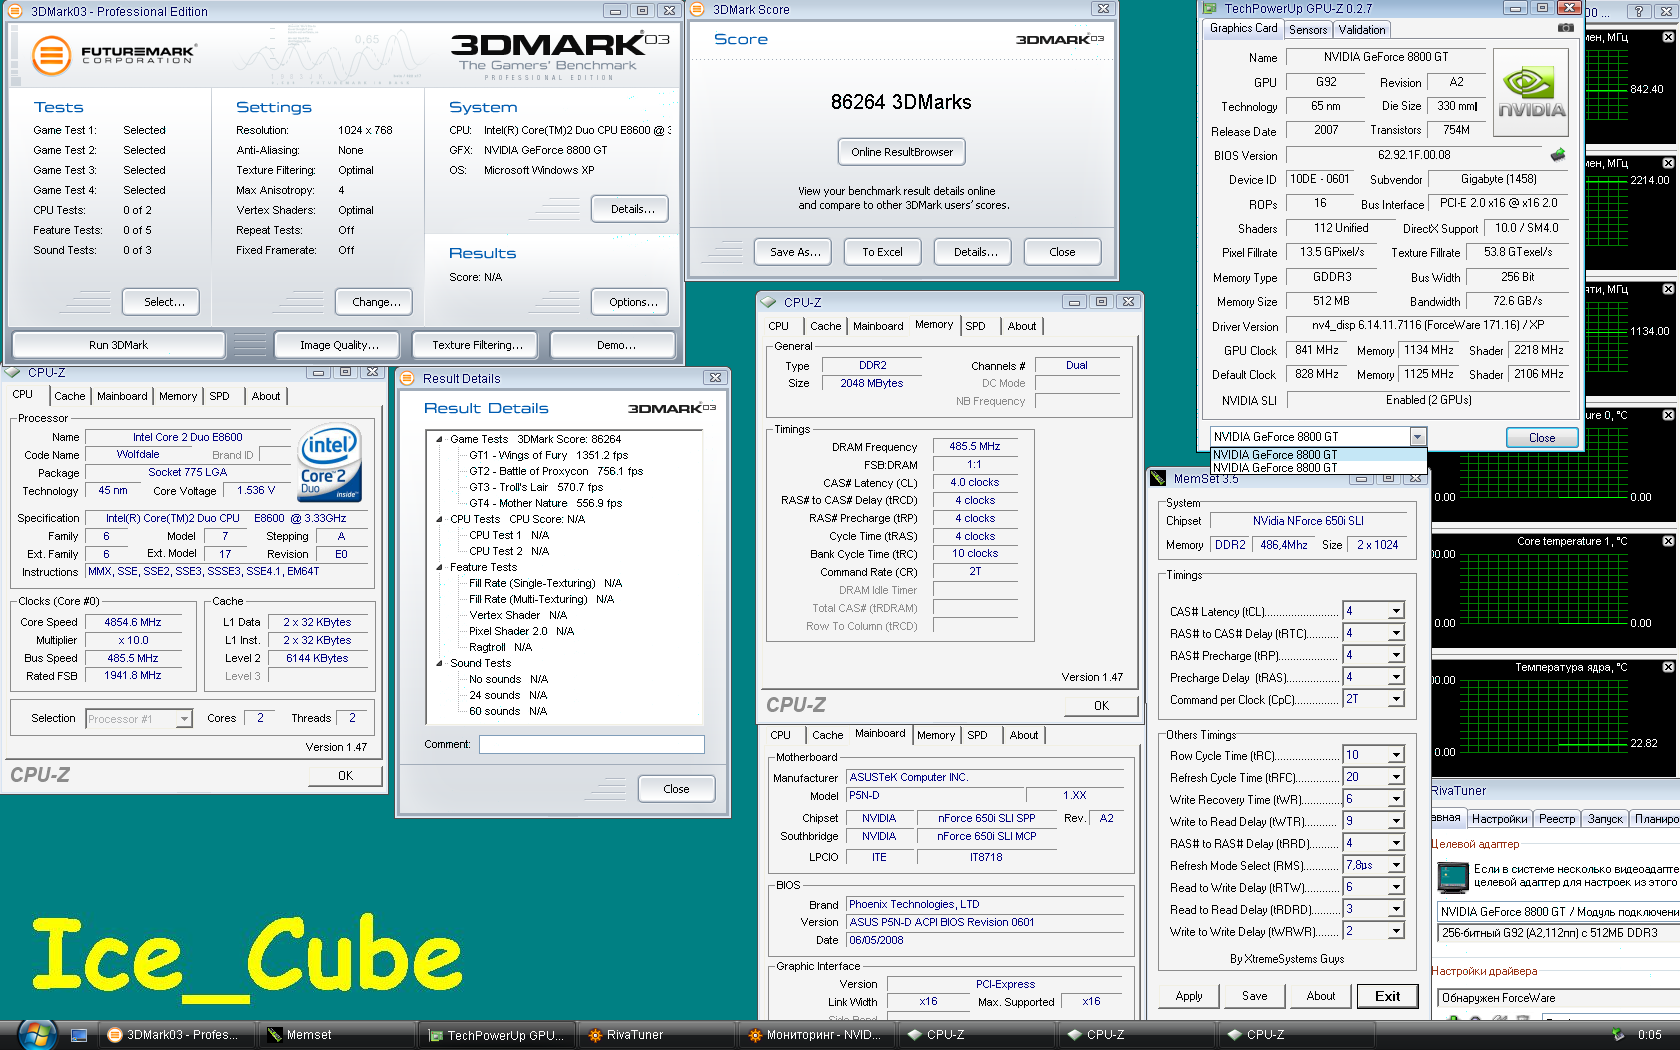Click the Close button in GPU-Z
The width and height of the screenshot is (1680, 1050).
click(1542, 438)
